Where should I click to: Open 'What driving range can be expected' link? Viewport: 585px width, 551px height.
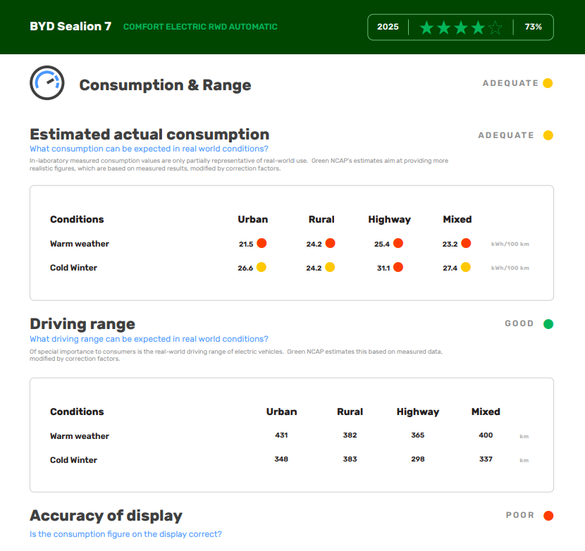149,339
